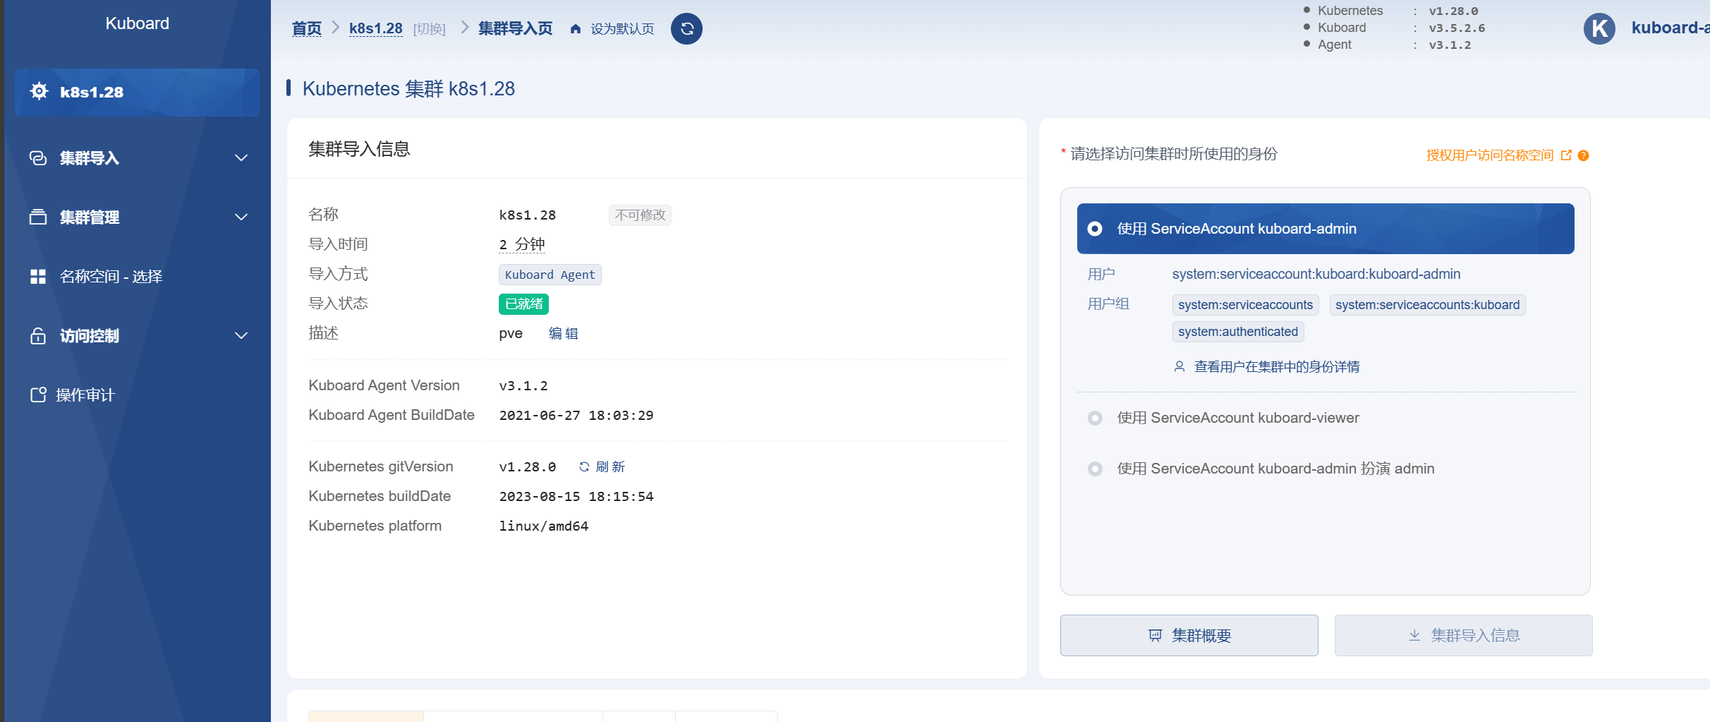Expand the 集群管理 sidebar chevron
The height and width of the screenshot is (722, 1710).
pos(241,217)
